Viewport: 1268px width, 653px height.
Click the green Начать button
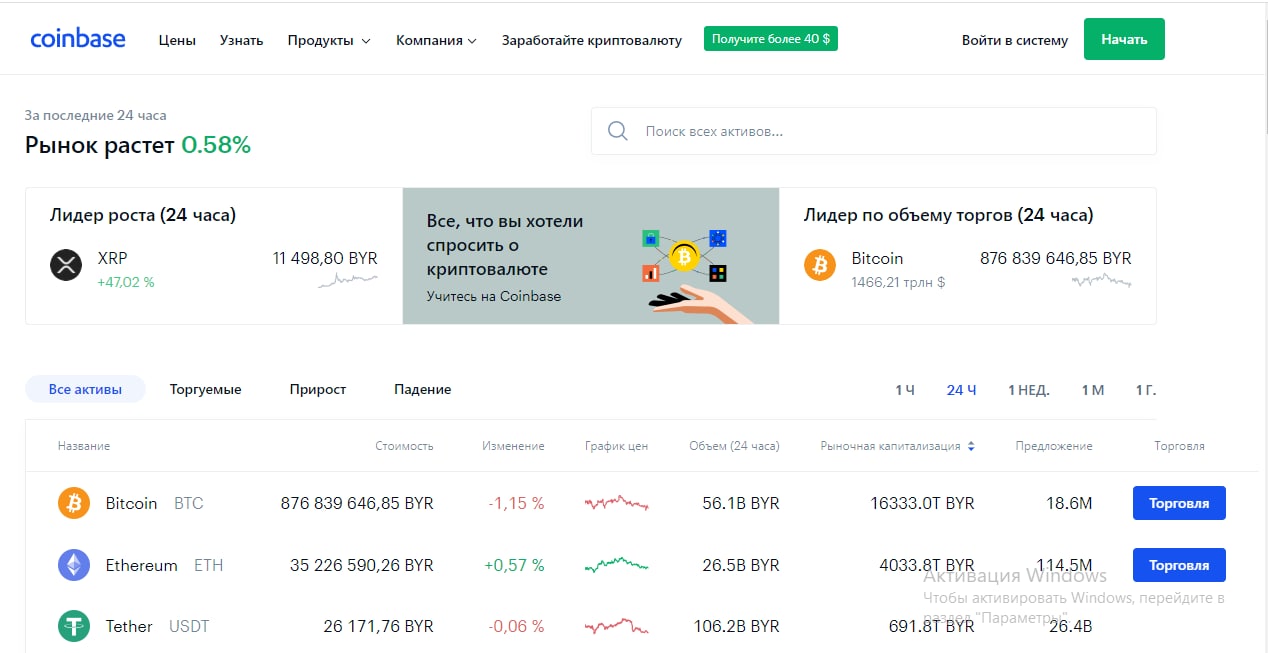pos(1124,39)
